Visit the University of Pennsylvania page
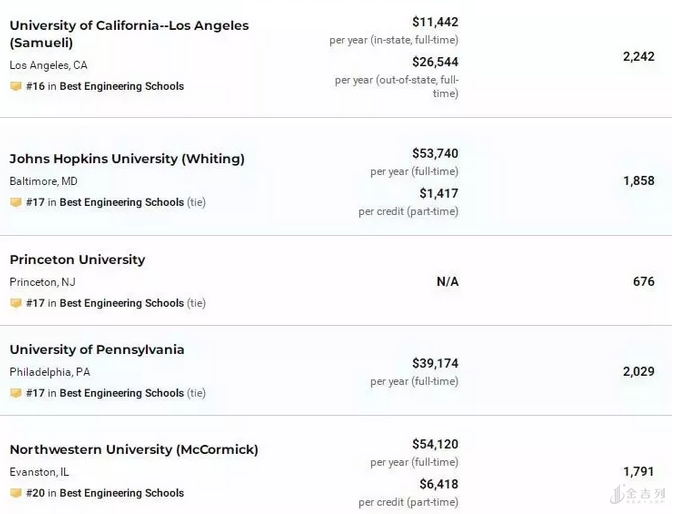The image size is (674, 514). [97, 350]
